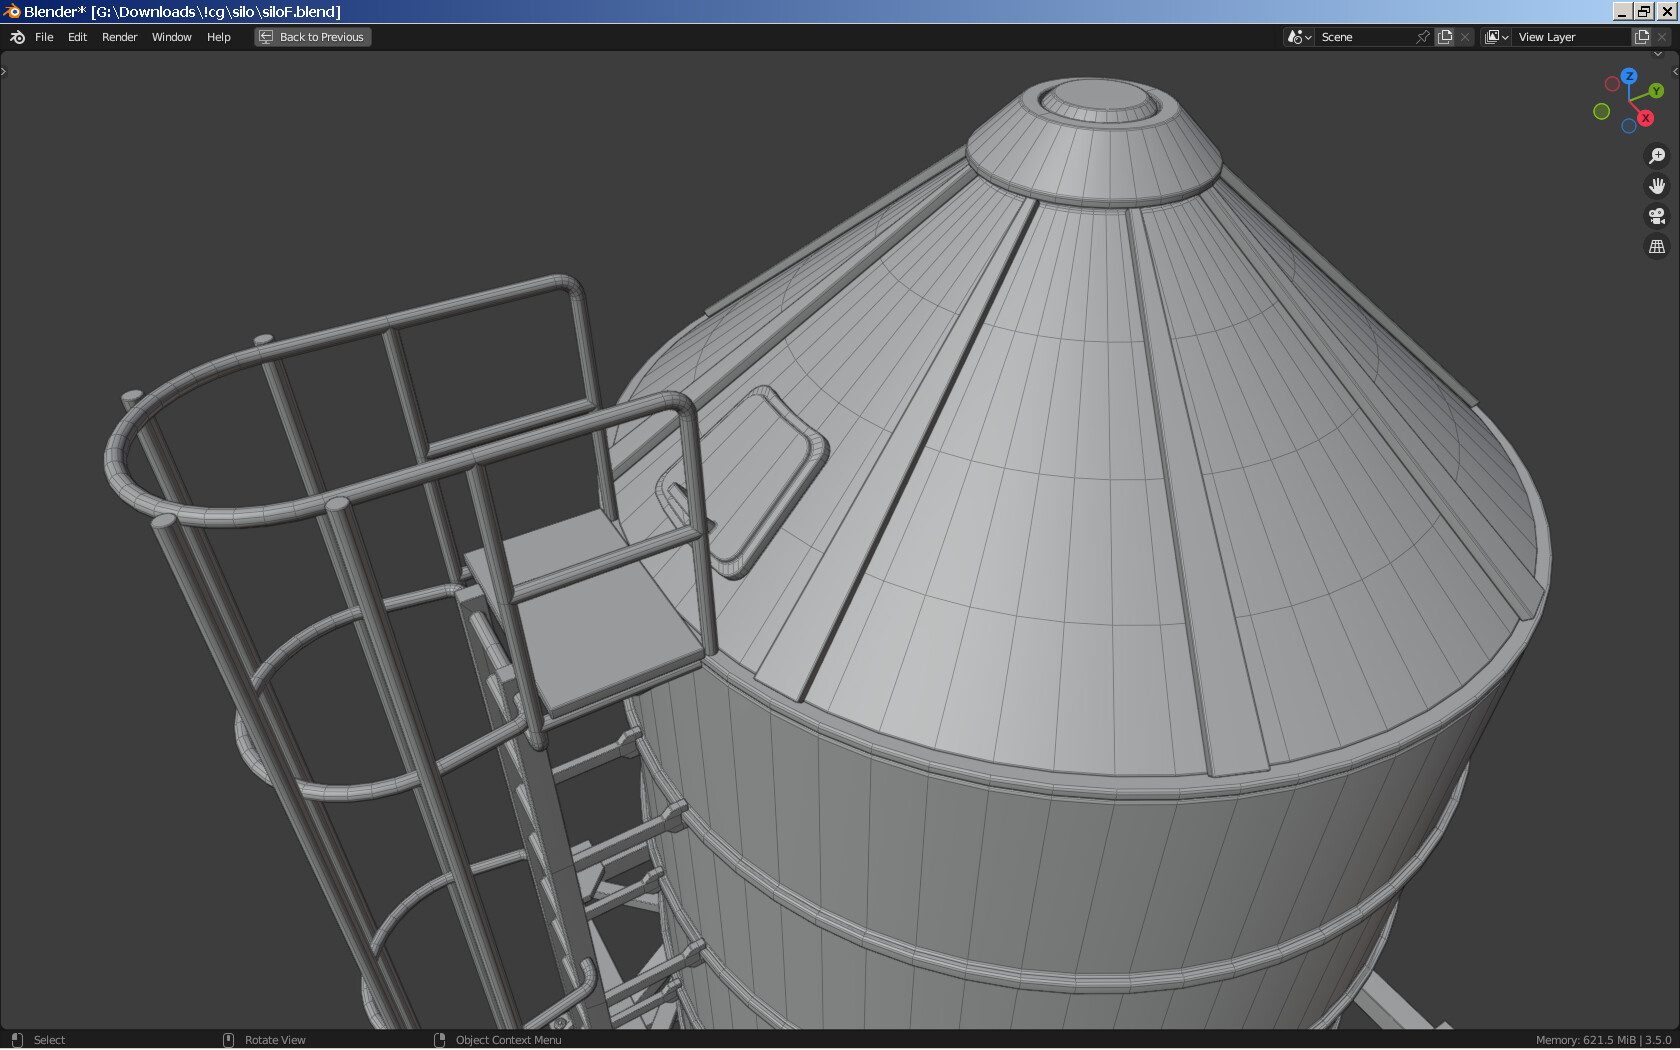Image resolution: width=1680 pixels, height=1050 pixels.
Task: Create a new Scene with the copy icon
Action: [1445, 37]
